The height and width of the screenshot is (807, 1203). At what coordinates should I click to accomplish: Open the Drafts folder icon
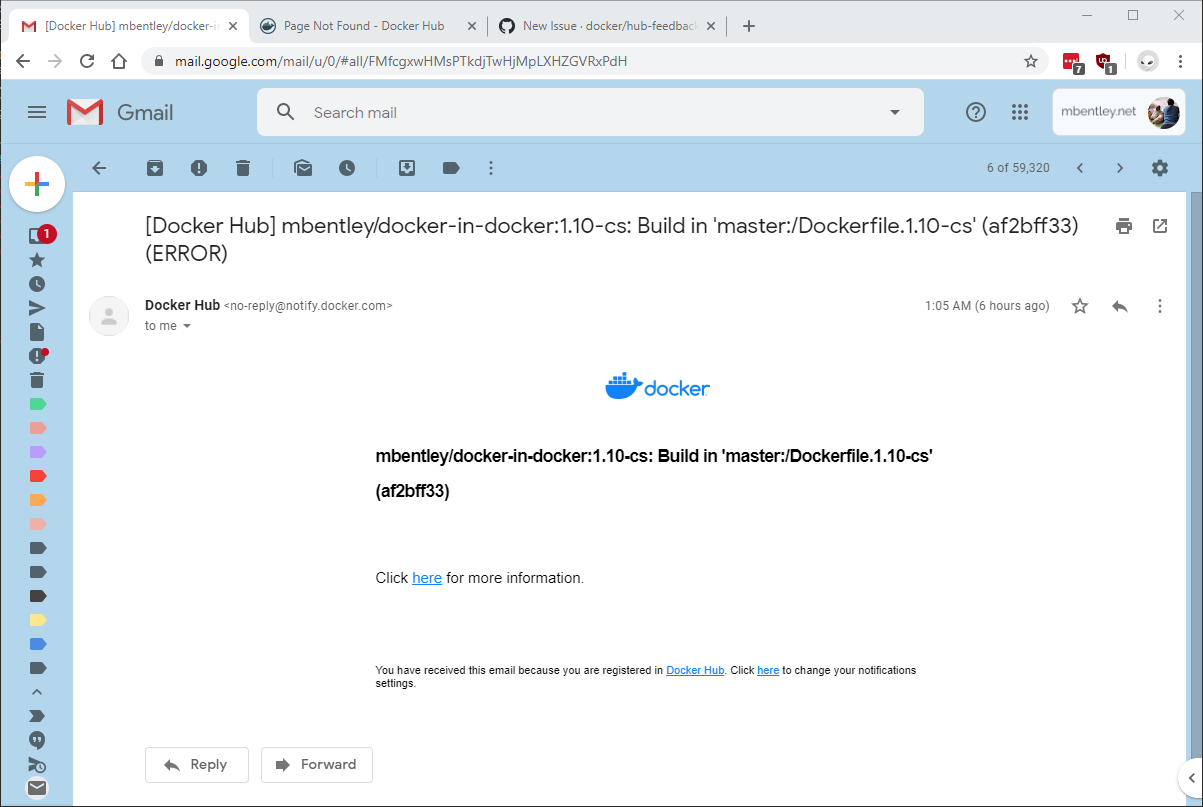click(37, 332)
